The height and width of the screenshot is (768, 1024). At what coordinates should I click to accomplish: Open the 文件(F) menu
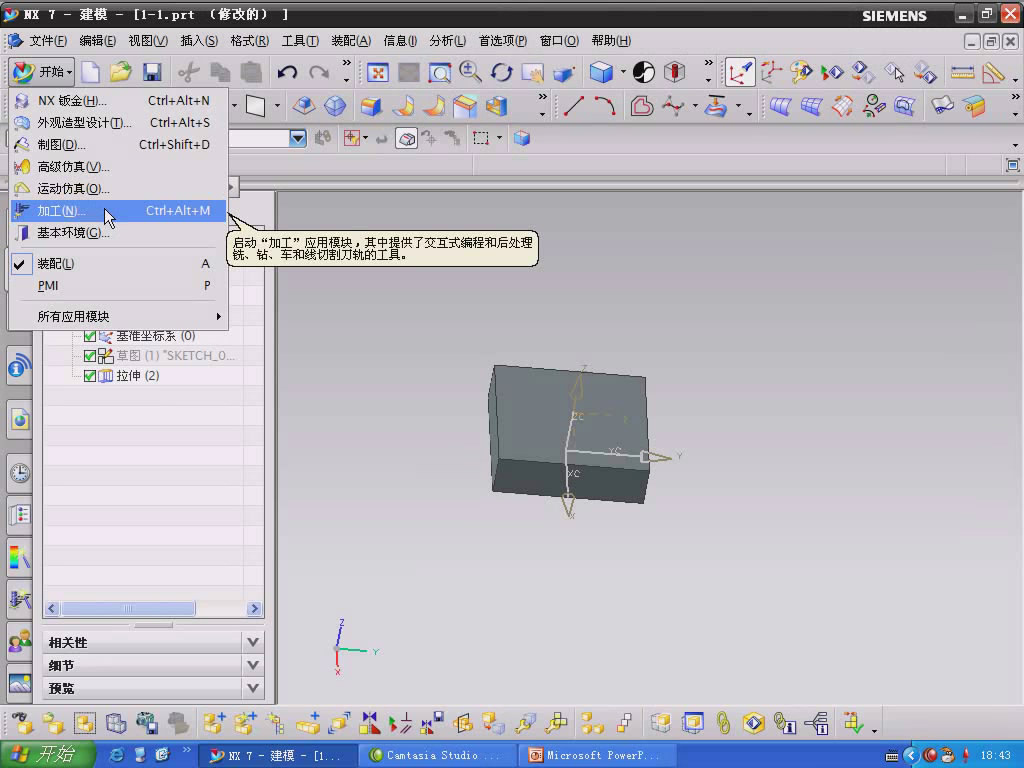coord(48,41)
